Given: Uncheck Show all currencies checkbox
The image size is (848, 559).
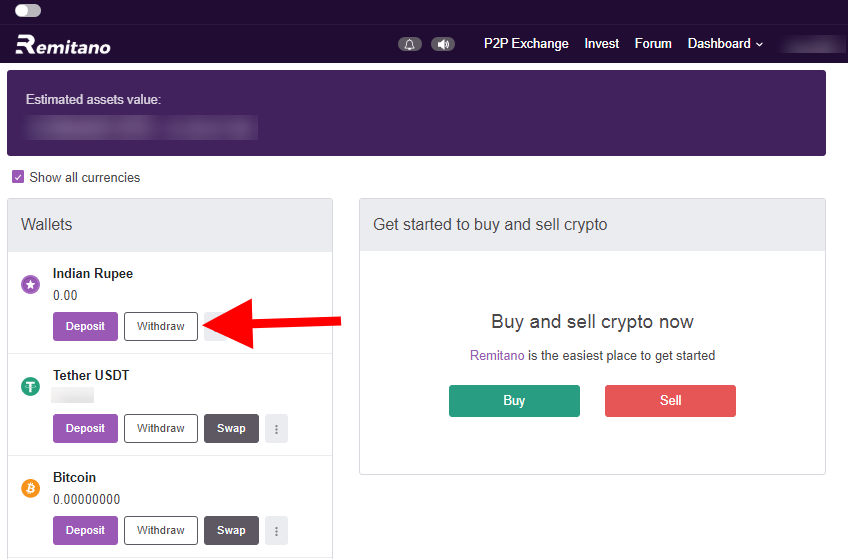Looking at the screenshot, I should click(18, 177).
